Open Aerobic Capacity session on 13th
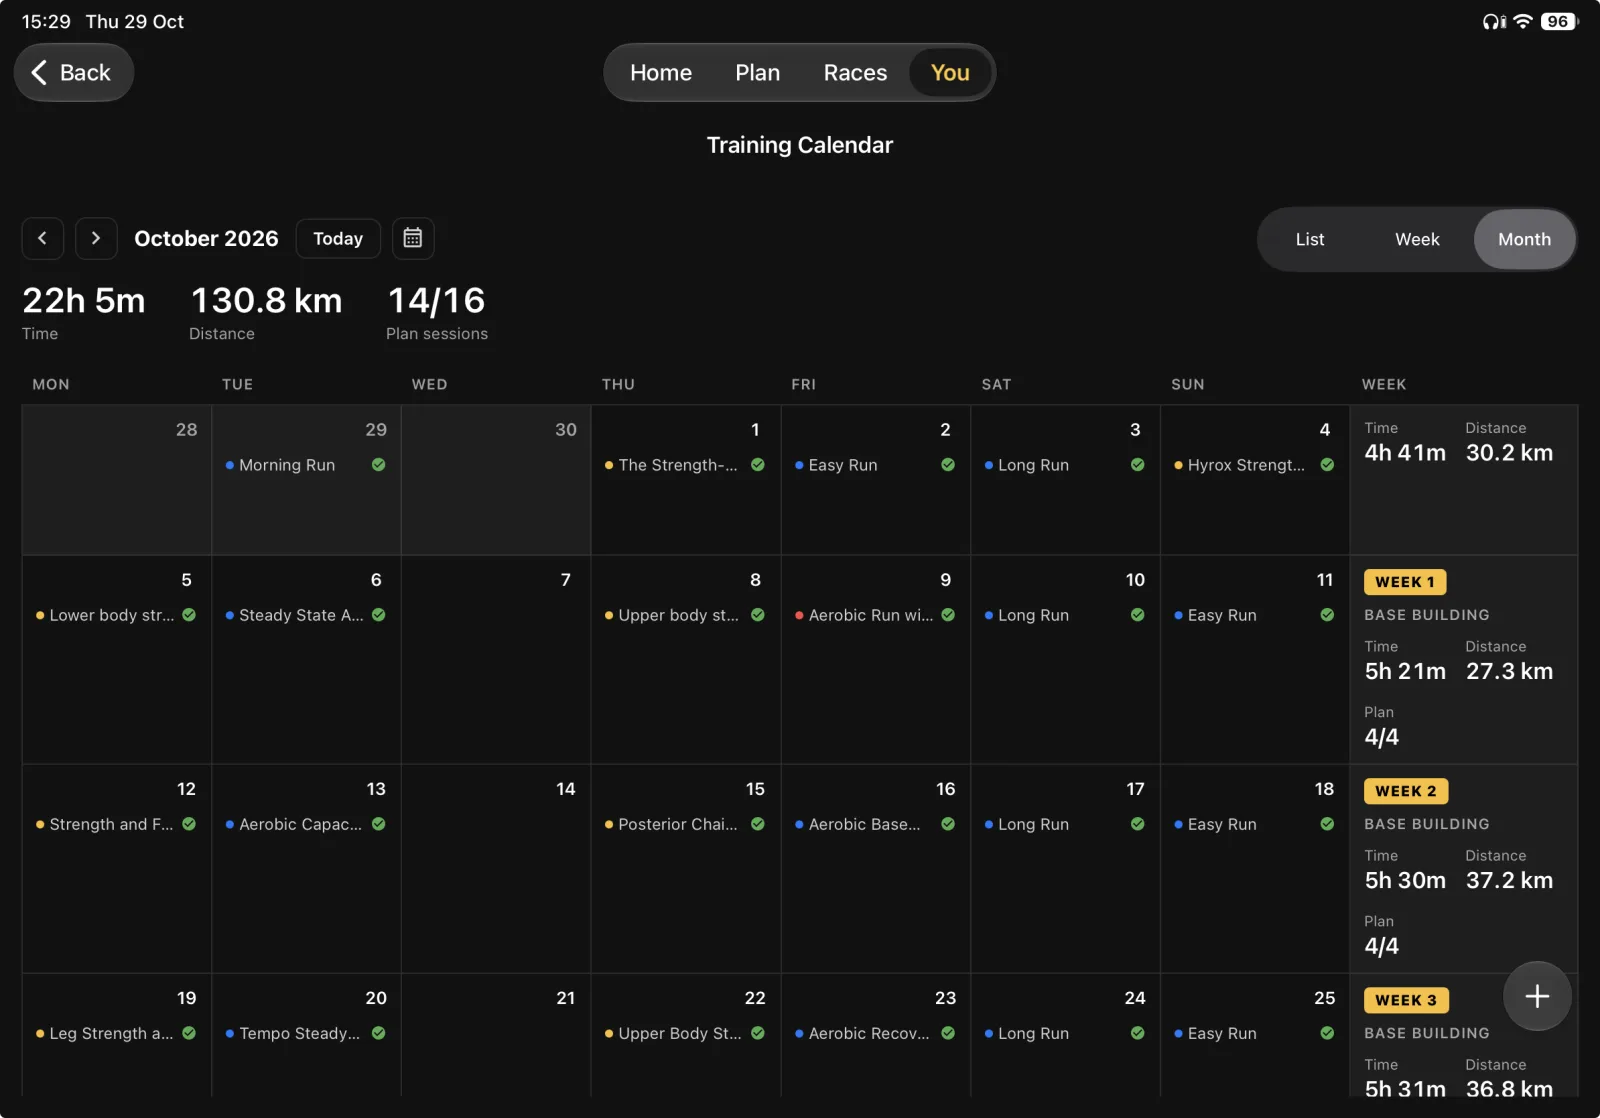Screen dimensions: 1600x1118 point(306,824)
